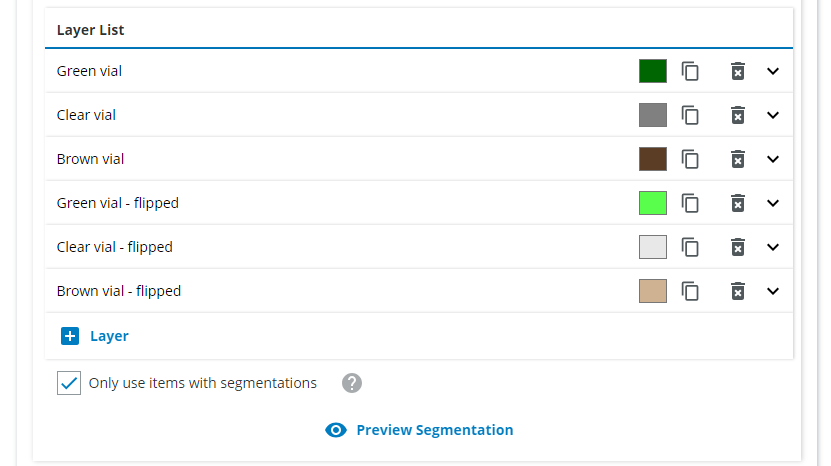The image size is (831, 466).
Task: Add a new Layer
Action: tap(96, 336)
